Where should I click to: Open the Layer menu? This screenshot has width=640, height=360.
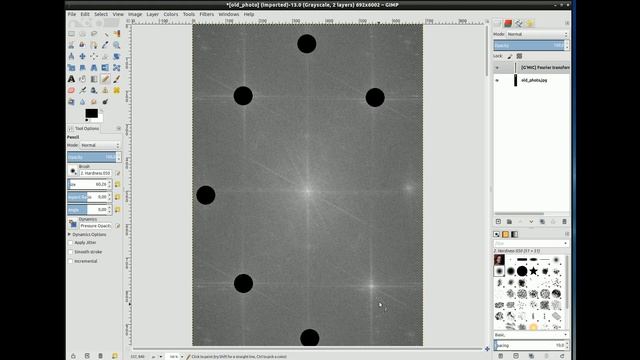pos(153,14)
